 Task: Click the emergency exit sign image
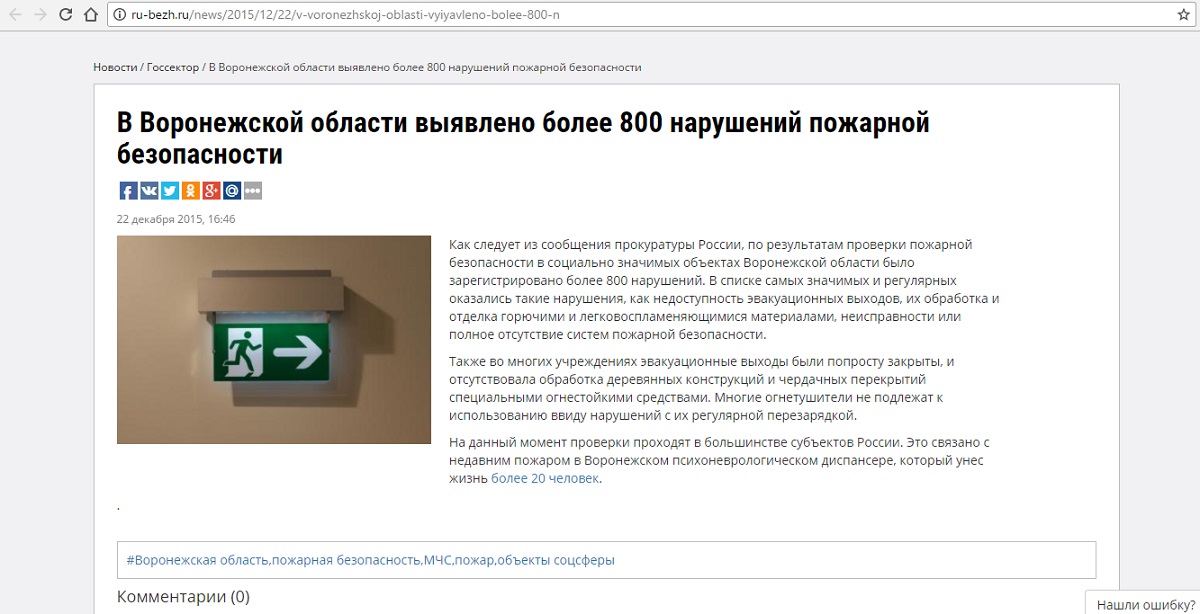(x=274, y=339)
